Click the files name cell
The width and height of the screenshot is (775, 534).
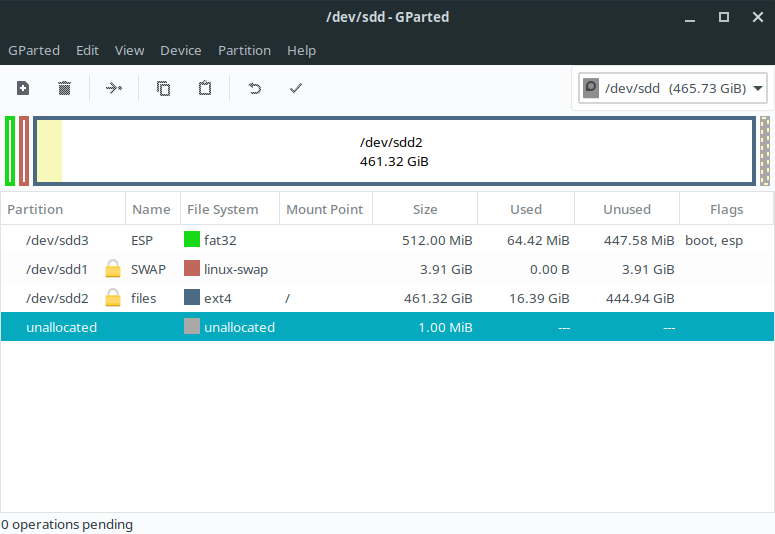click(143, 298)
